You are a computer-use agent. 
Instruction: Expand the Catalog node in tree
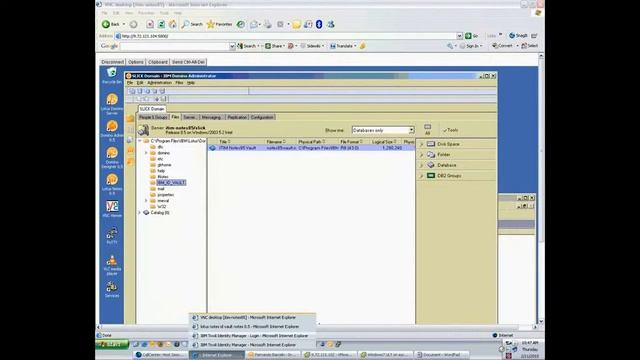click(x=140, y=213)
